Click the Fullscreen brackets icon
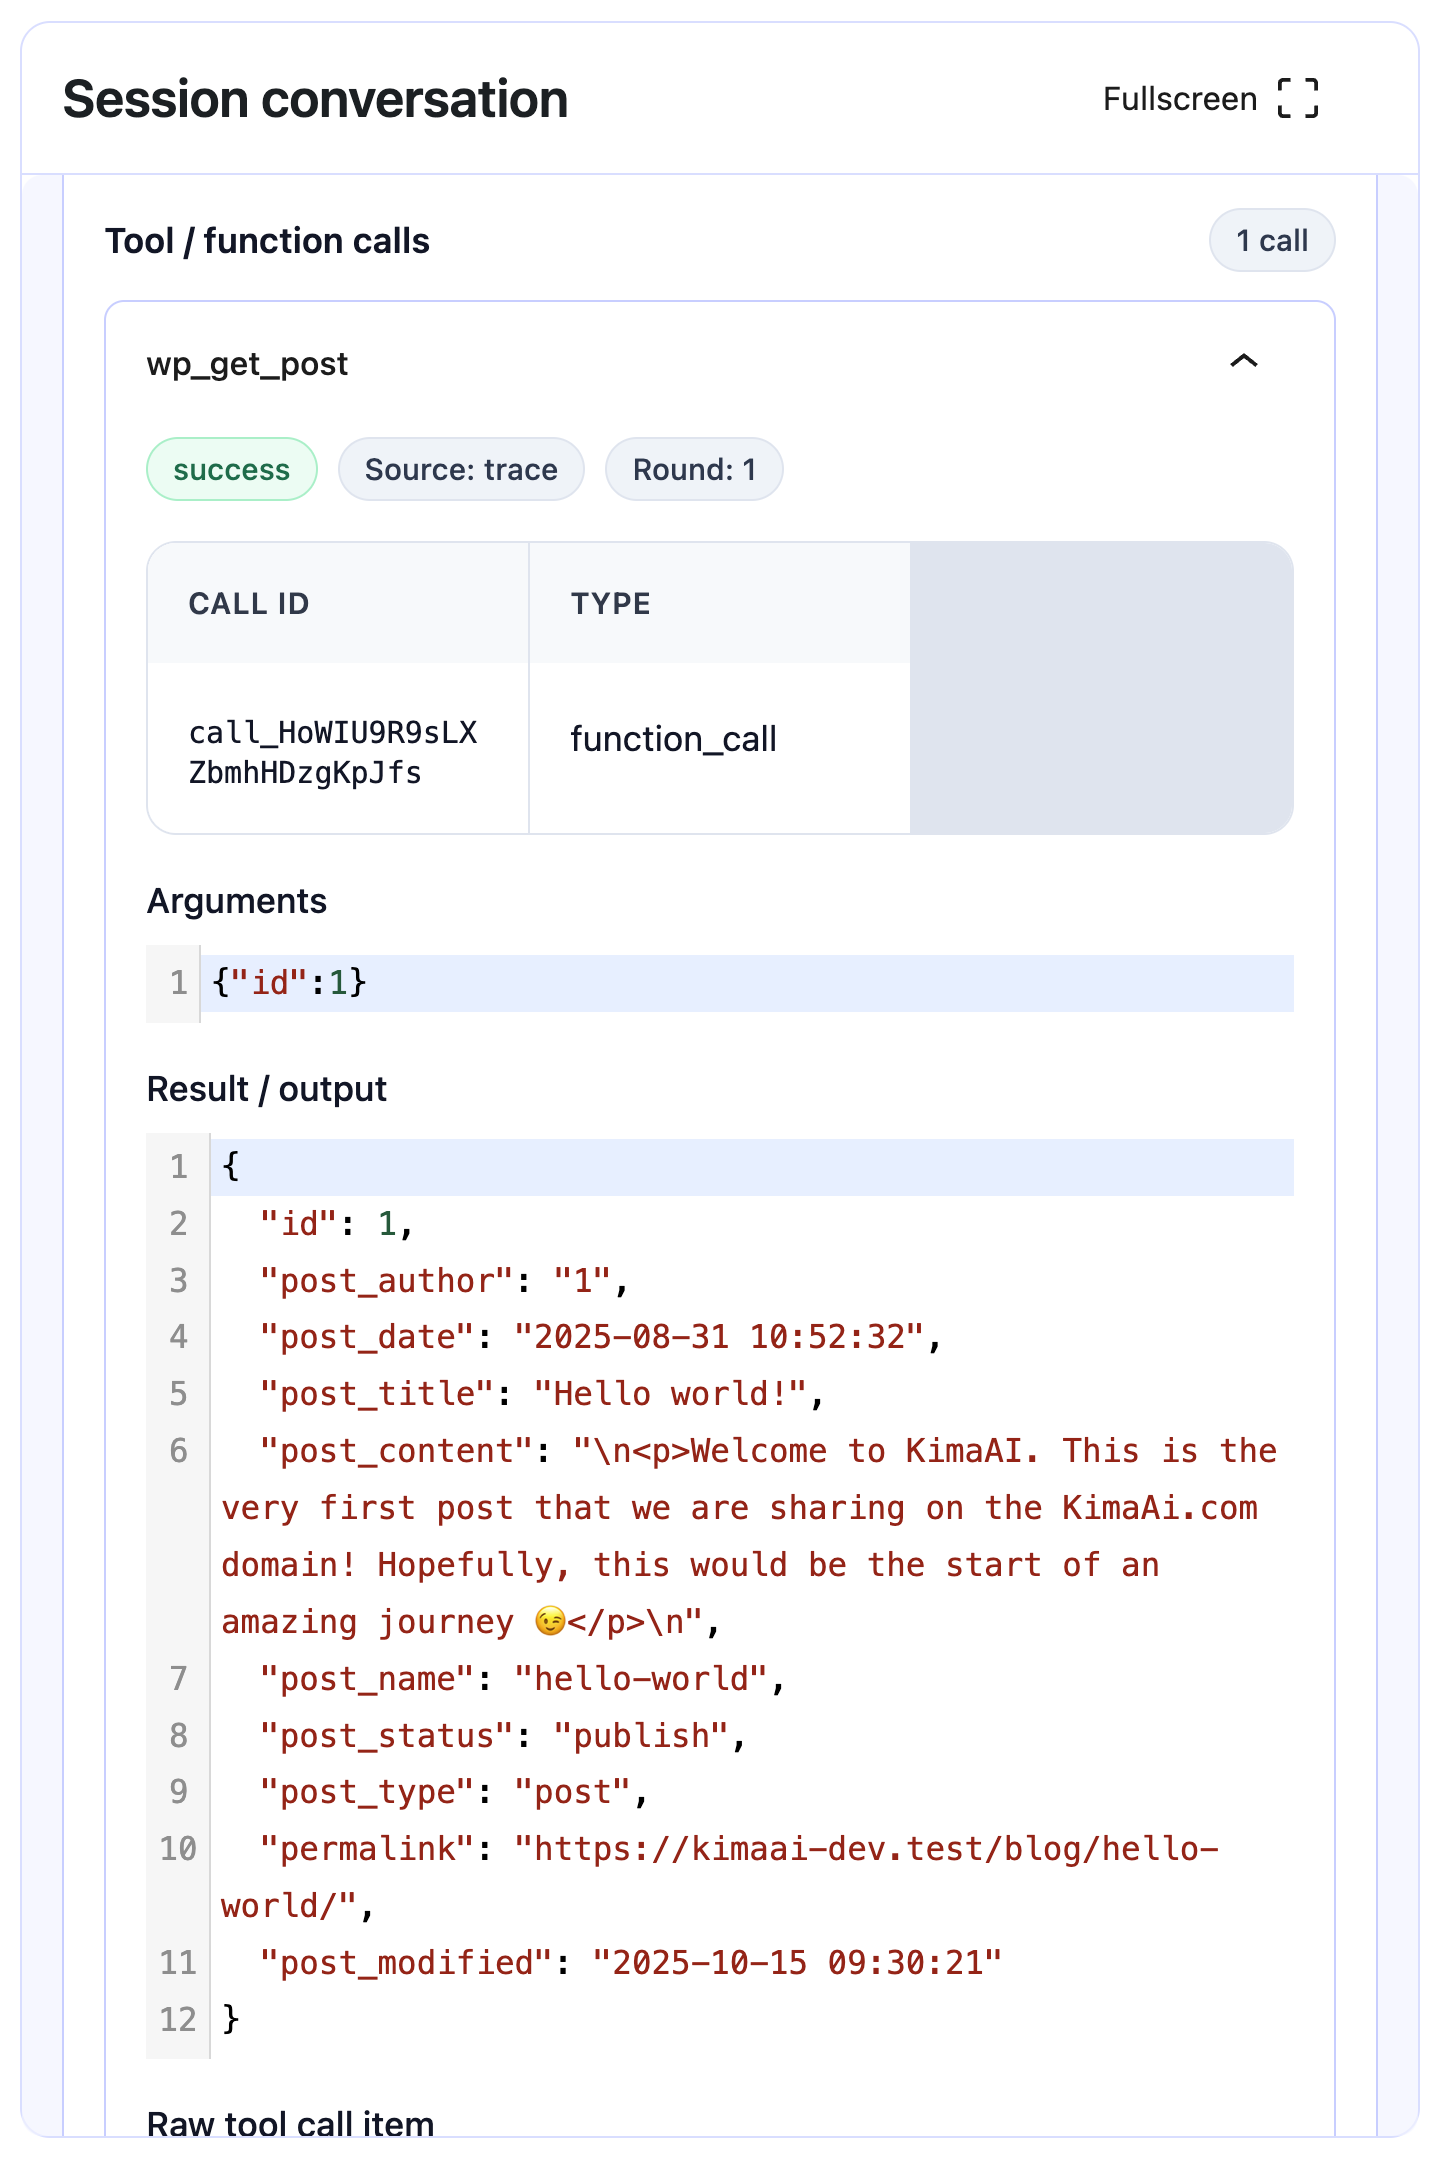 click(1298, 99)
